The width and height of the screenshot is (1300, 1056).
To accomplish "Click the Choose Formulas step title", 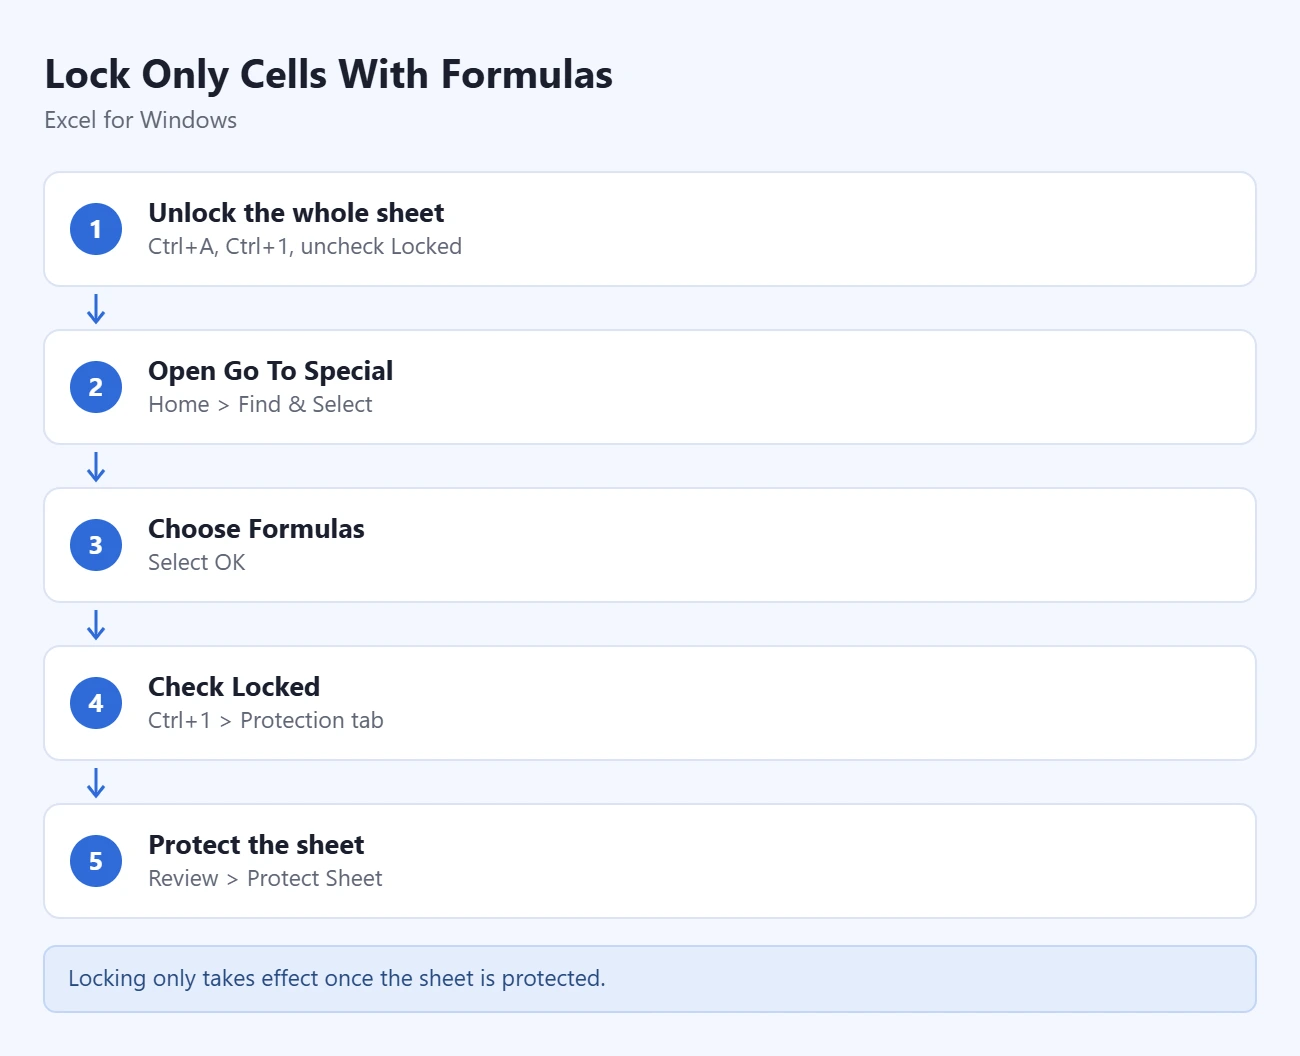I will 256,529.
